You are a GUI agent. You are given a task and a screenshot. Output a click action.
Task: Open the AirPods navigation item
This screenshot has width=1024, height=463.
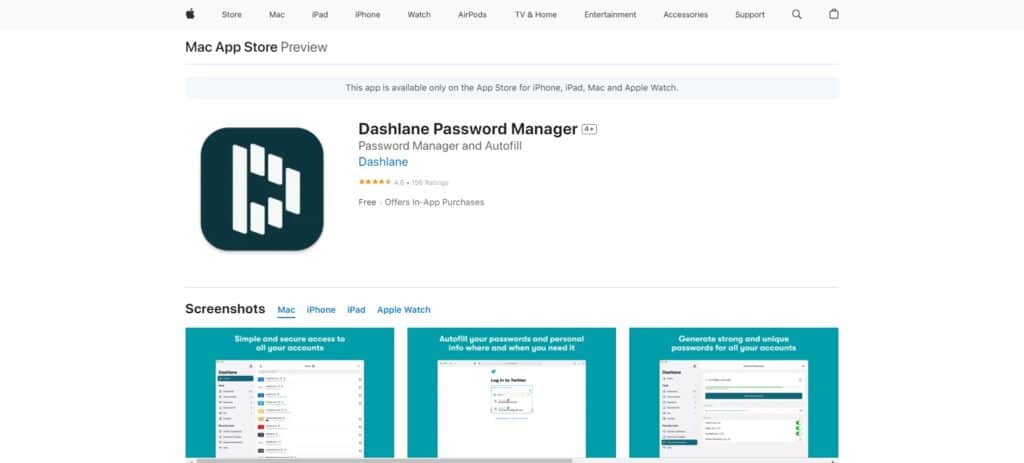[x=472, y=14]
